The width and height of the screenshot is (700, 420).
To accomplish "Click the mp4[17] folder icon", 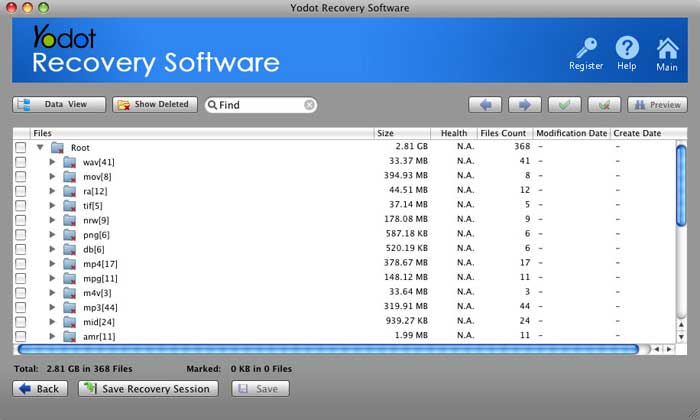I will (70, 264).
